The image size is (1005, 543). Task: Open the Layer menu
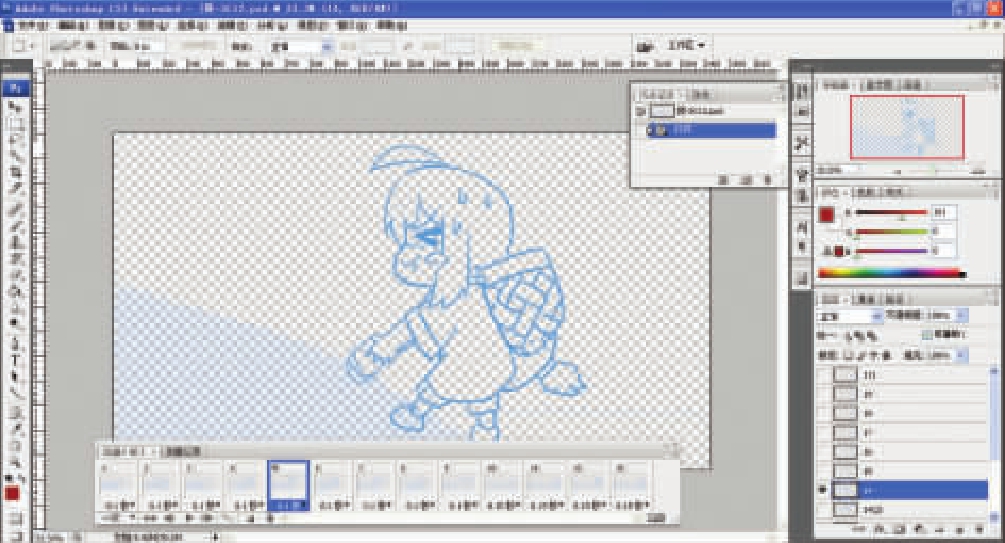click(153, 26)
